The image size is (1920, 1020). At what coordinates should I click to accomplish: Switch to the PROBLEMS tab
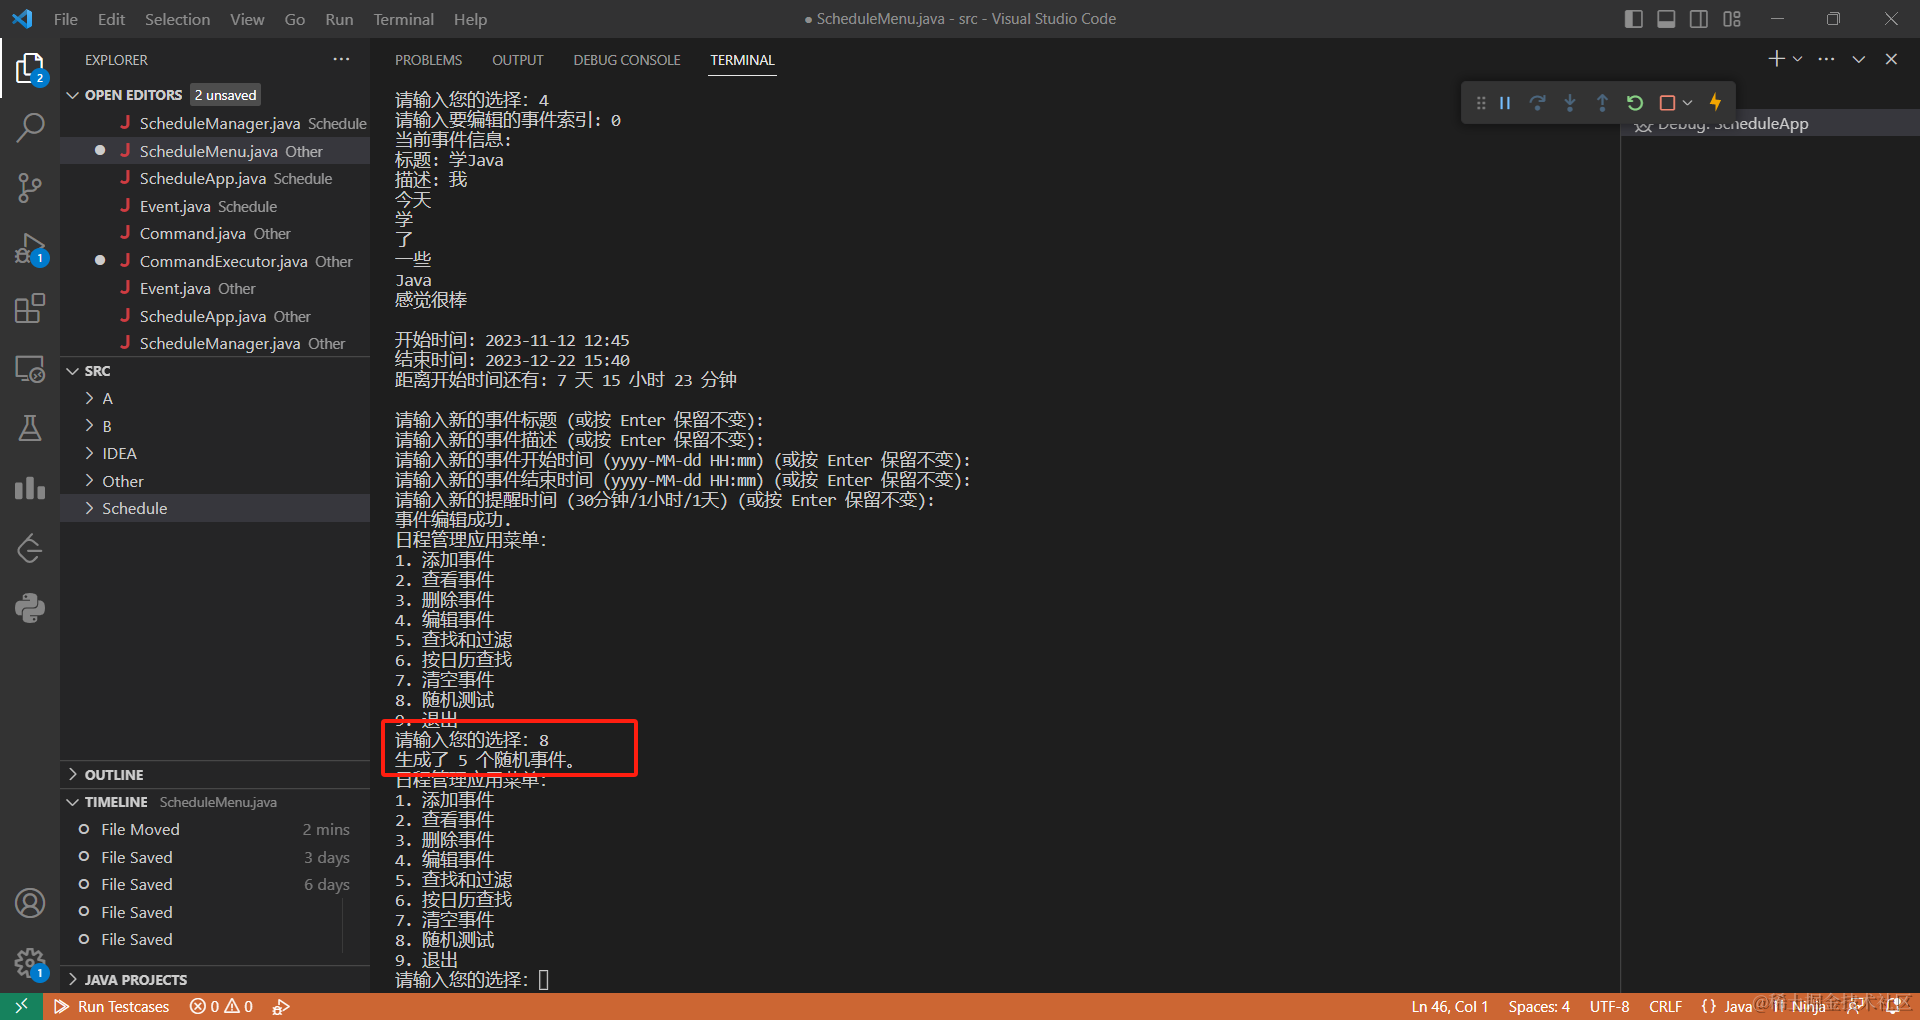(x=428, y=60)
